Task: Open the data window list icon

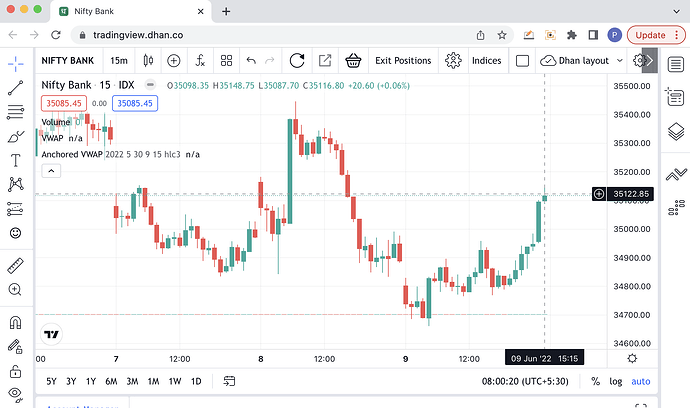Action: click(675, 97)
